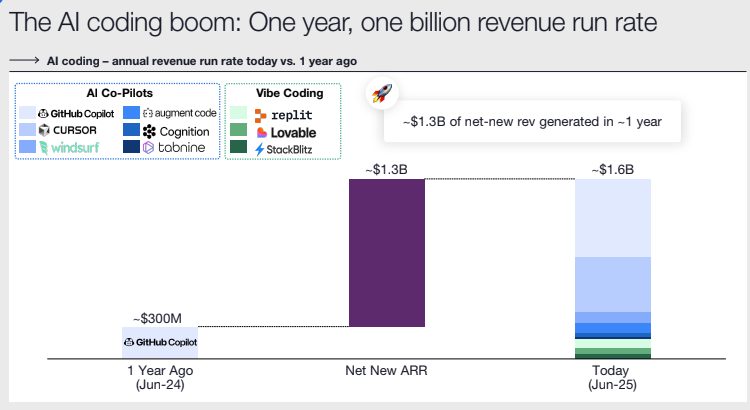Click the arrow before the chart subtitle
The image size is (750, 410).
click(24, 60)
